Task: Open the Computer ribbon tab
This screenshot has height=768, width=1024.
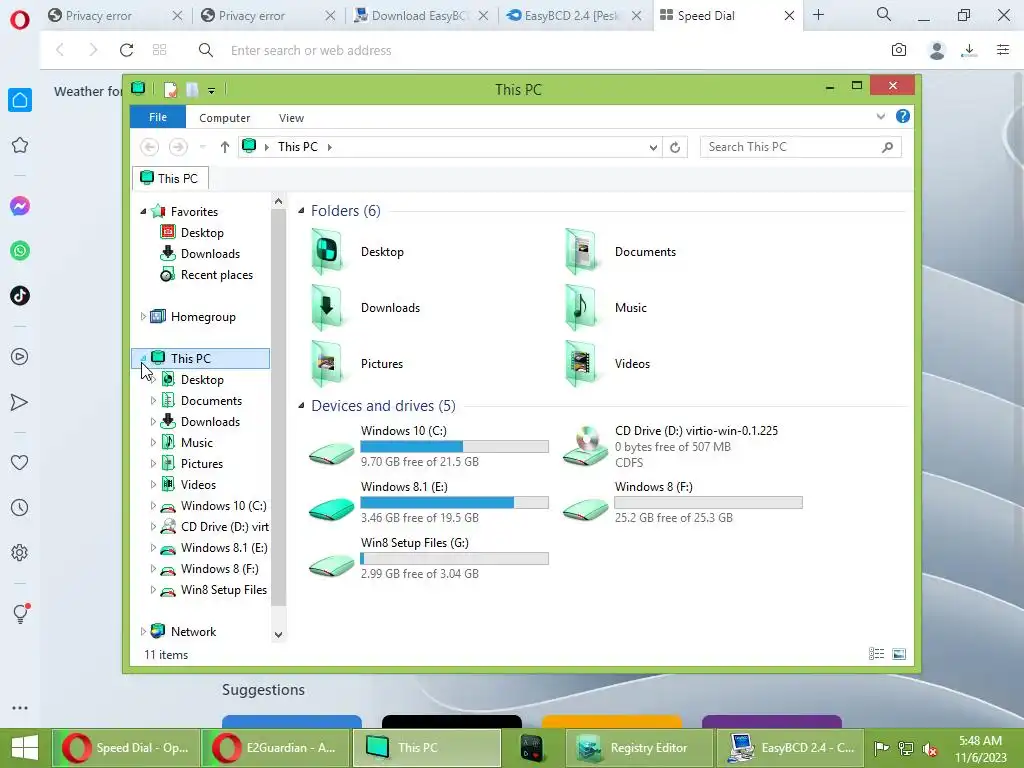Action: pos(225,118)
